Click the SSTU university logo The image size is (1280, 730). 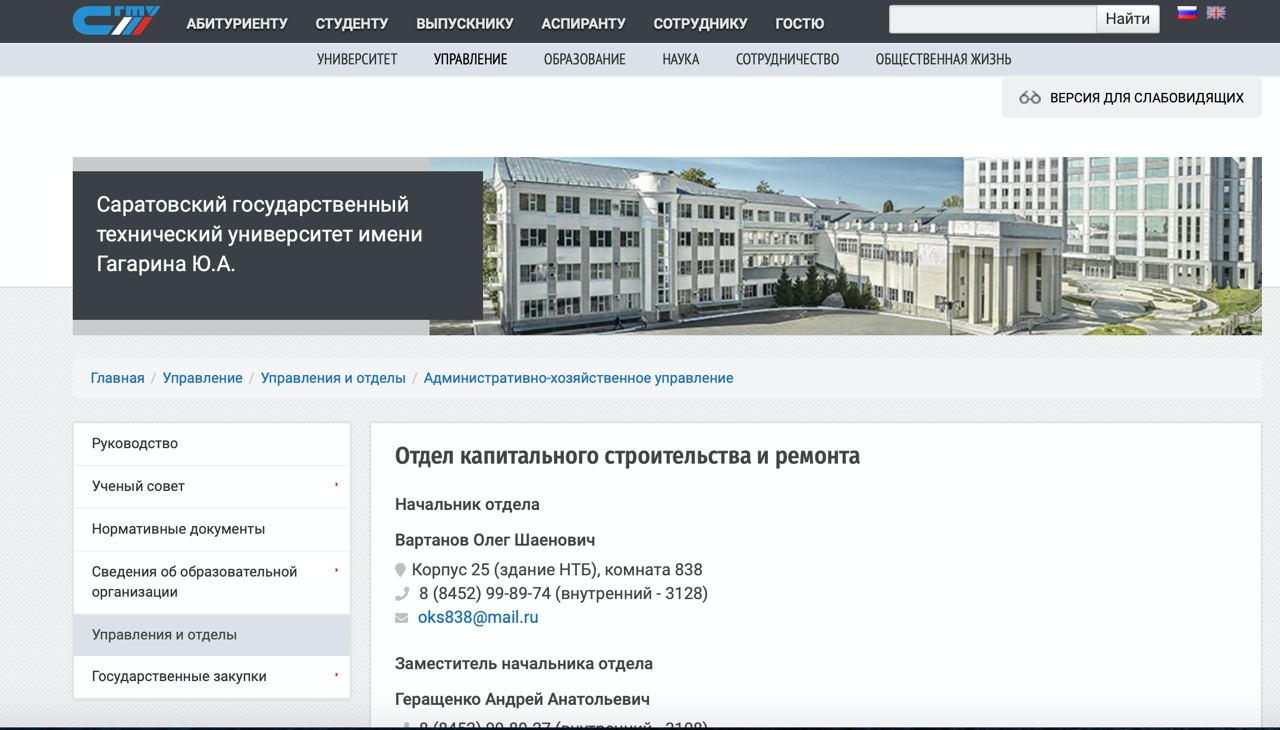point(116,20)
